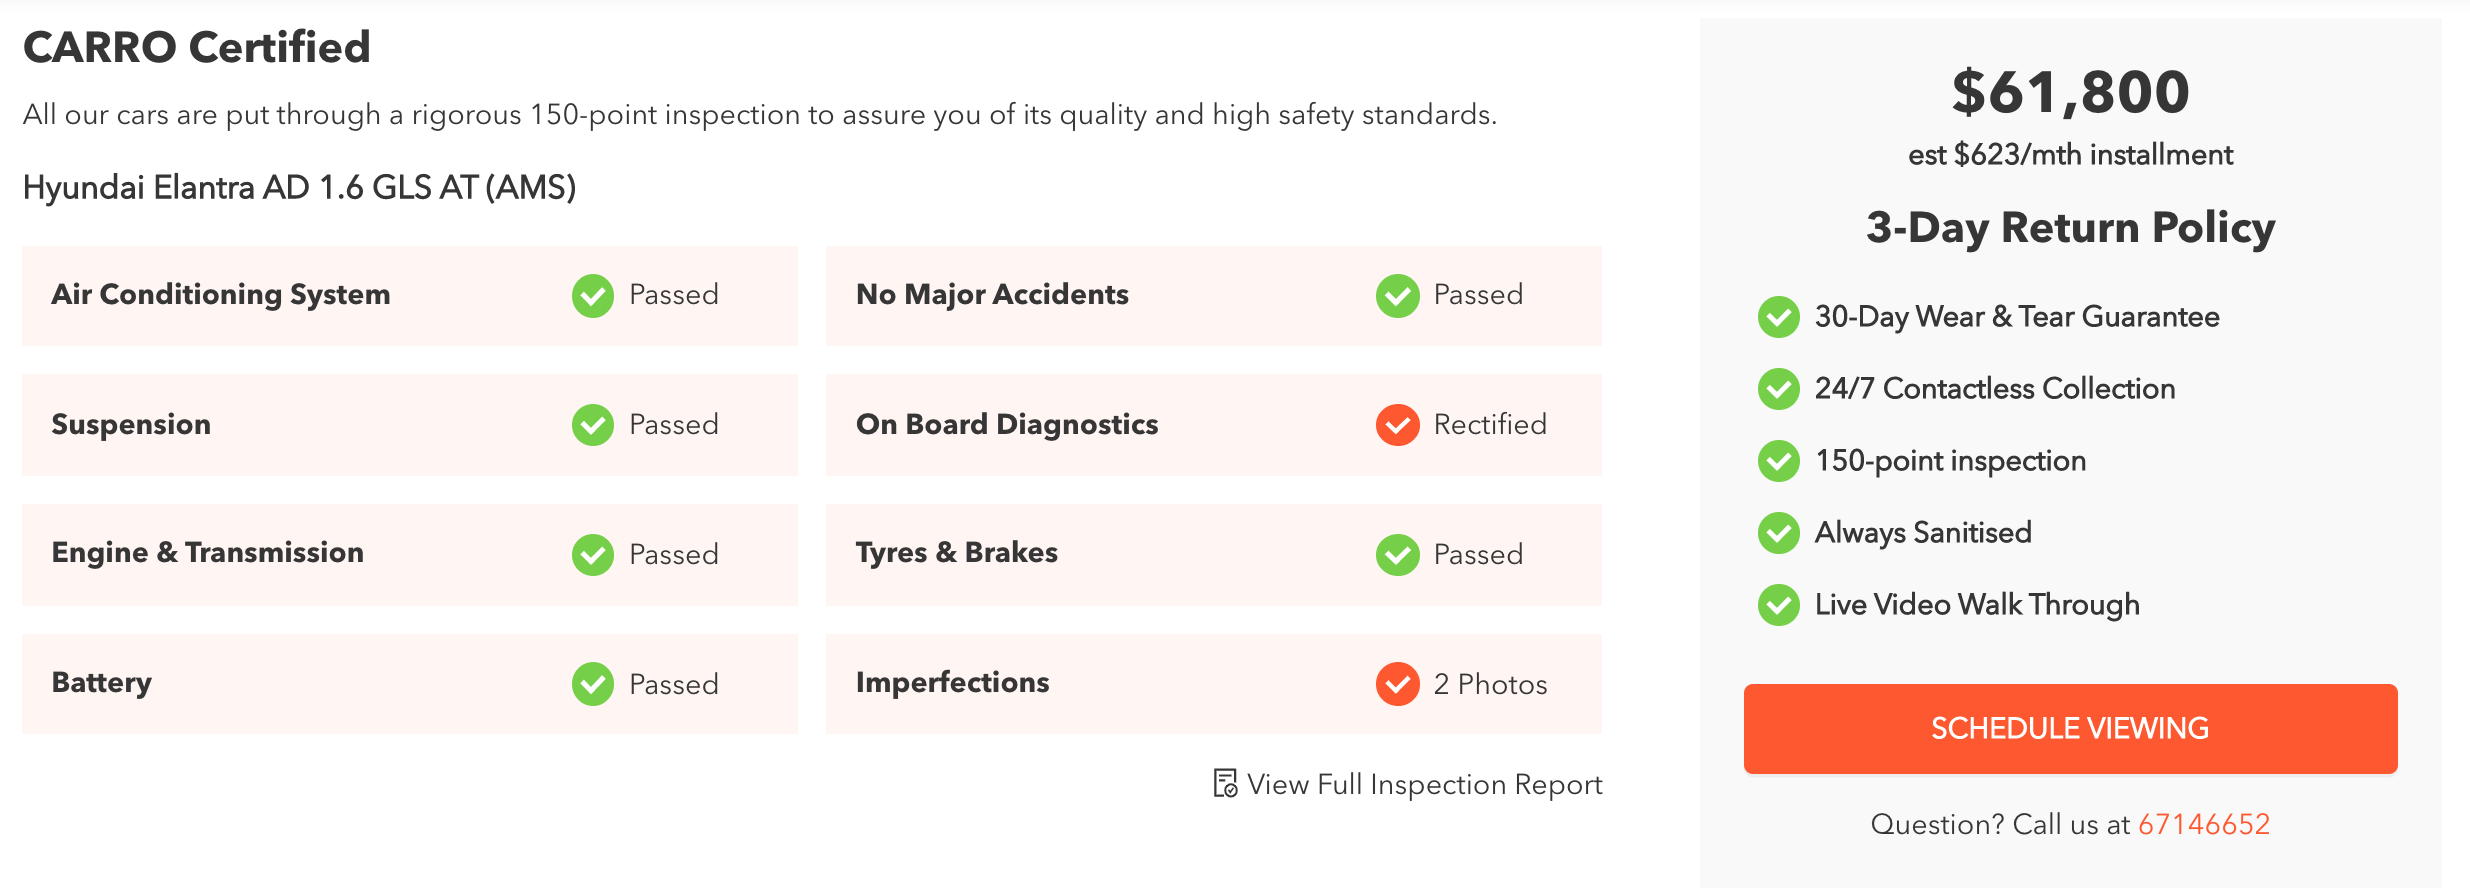Screen dimensions: 2470x896
Task: Click the red check icon beside Imperfections
Action: [1398, 684]
